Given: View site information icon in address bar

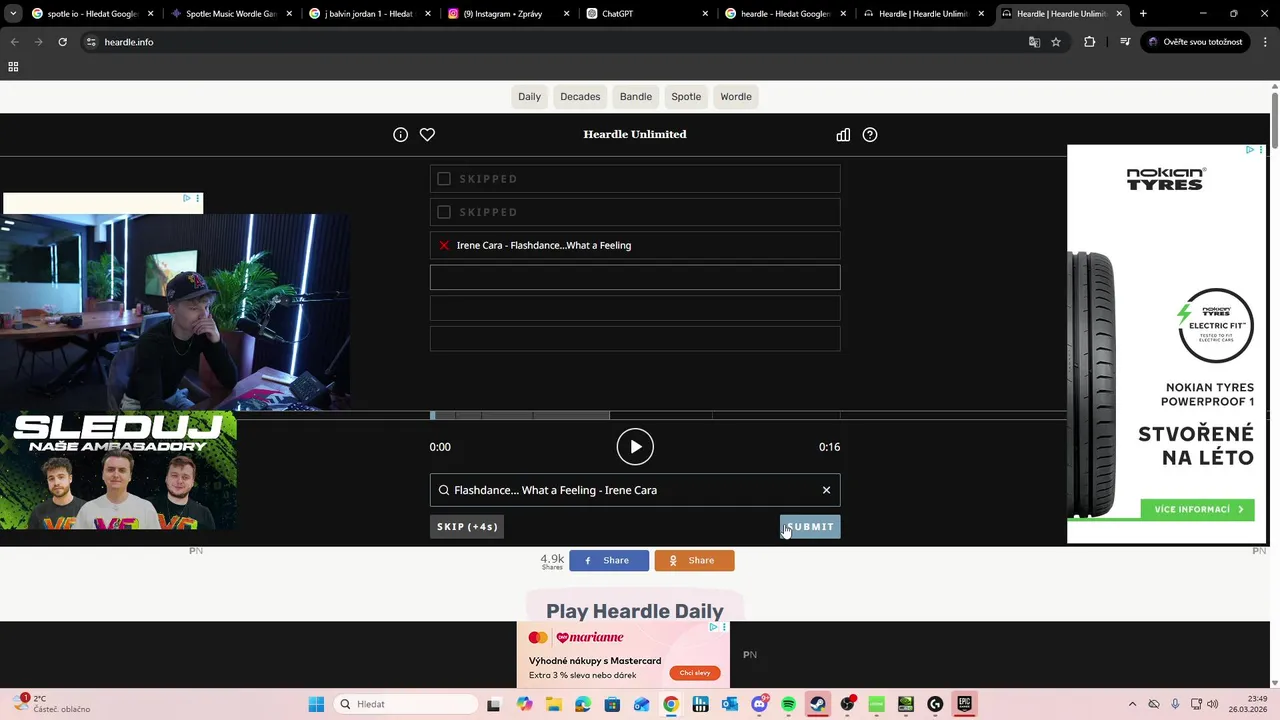Looking at the screenshot, I should (91, 42).
